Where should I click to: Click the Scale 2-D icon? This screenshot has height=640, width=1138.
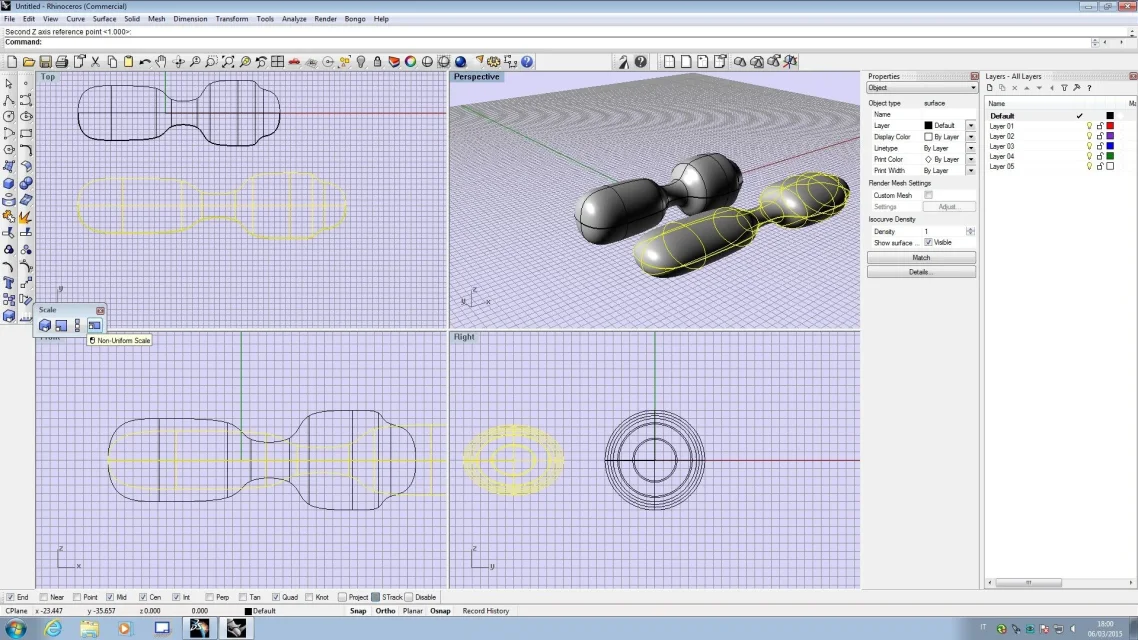click(62, 326)
